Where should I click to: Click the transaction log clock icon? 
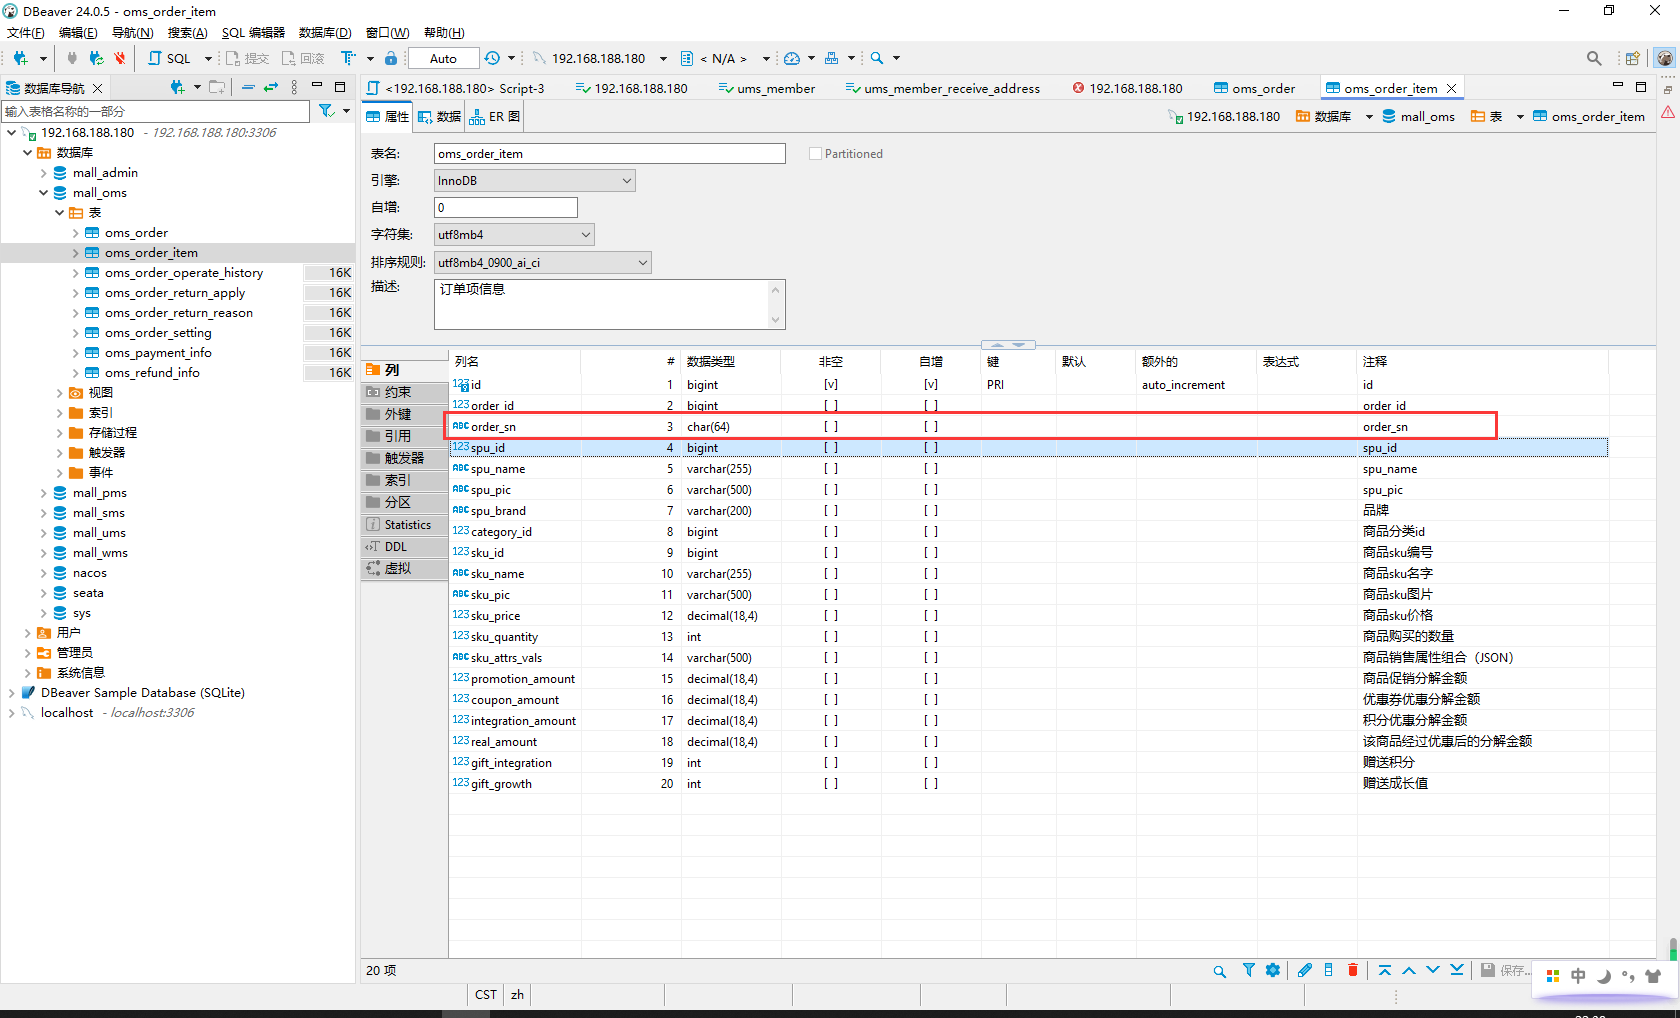click(492, 58)
